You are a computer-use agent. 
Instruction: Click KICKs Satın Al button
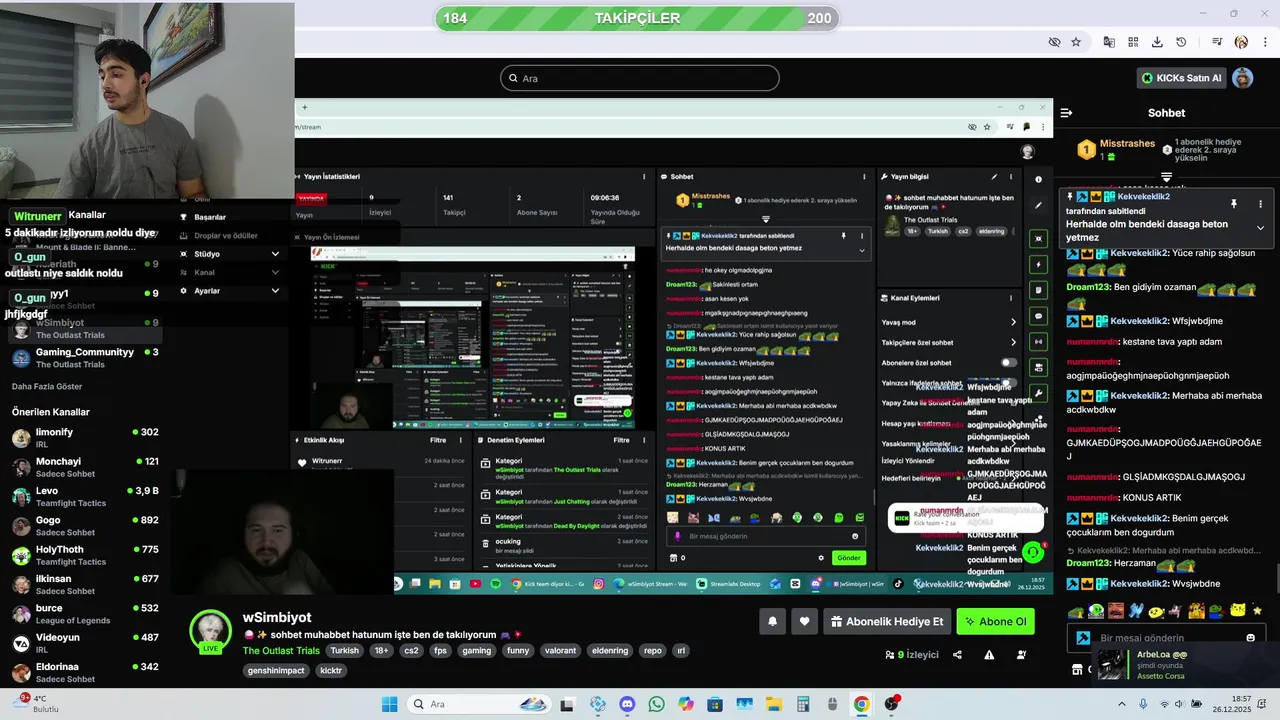tap(1181, 78)
